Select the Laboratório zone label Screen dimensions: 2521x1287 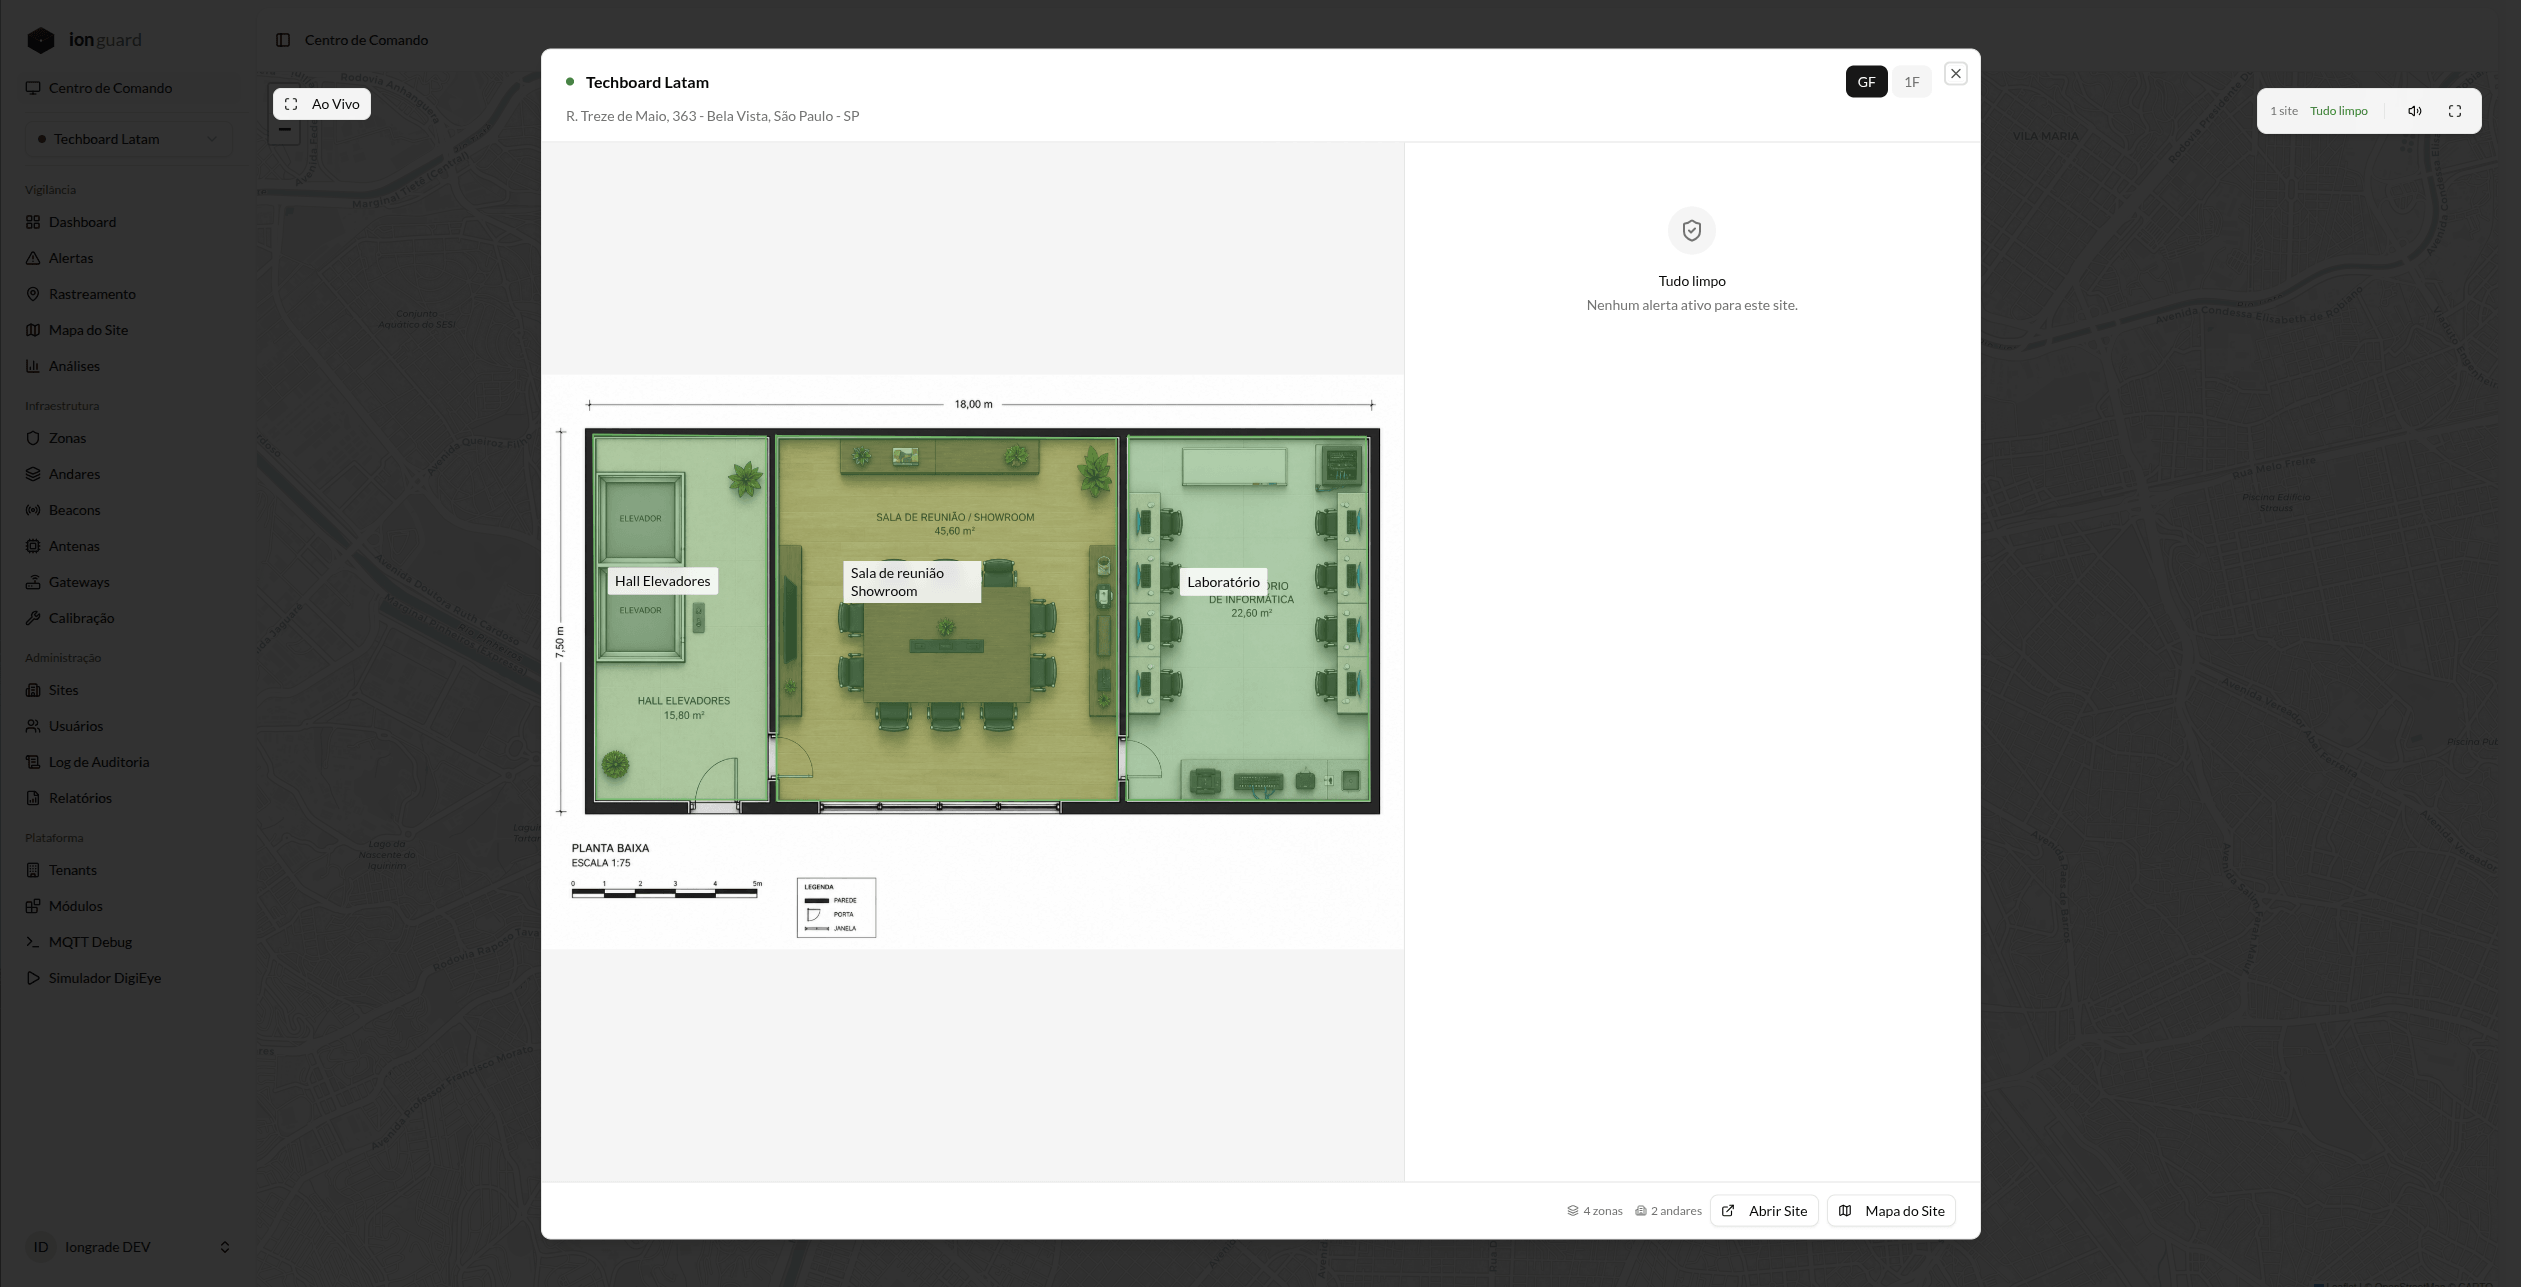point(1223,582)
